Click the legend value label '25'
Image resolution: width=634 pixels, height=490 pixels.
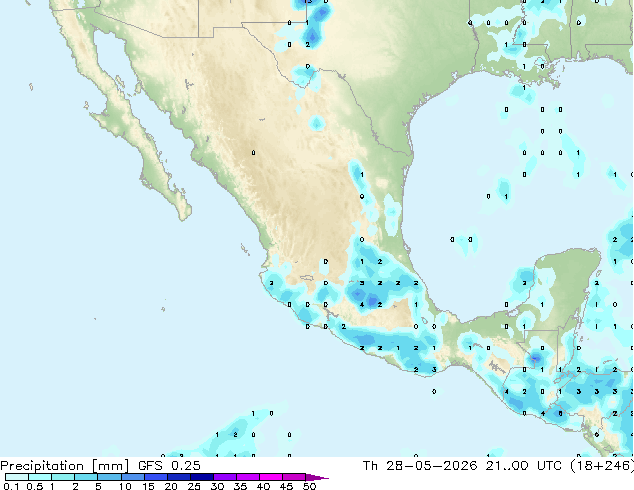pyautogui.click(x=194, y=486)
